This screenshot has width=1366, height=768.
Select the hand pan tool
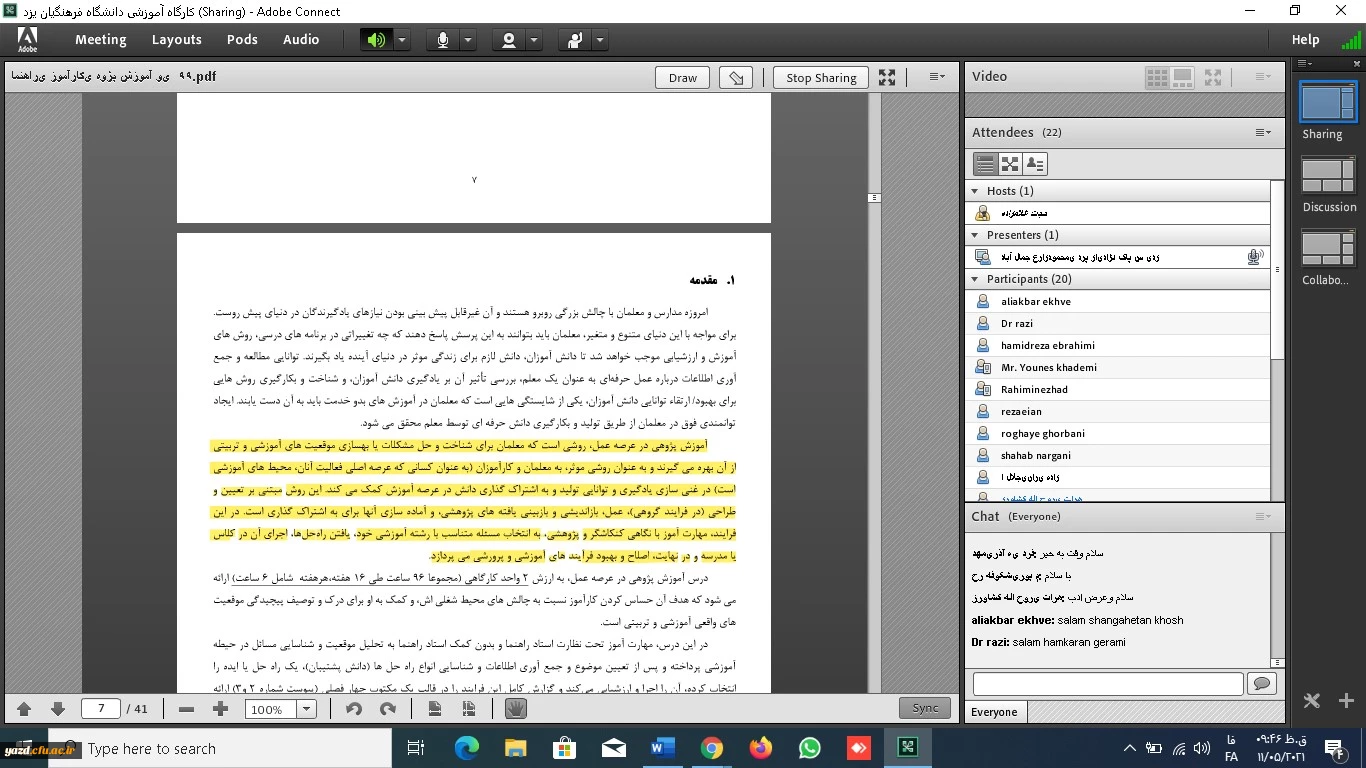coord(516,709)
